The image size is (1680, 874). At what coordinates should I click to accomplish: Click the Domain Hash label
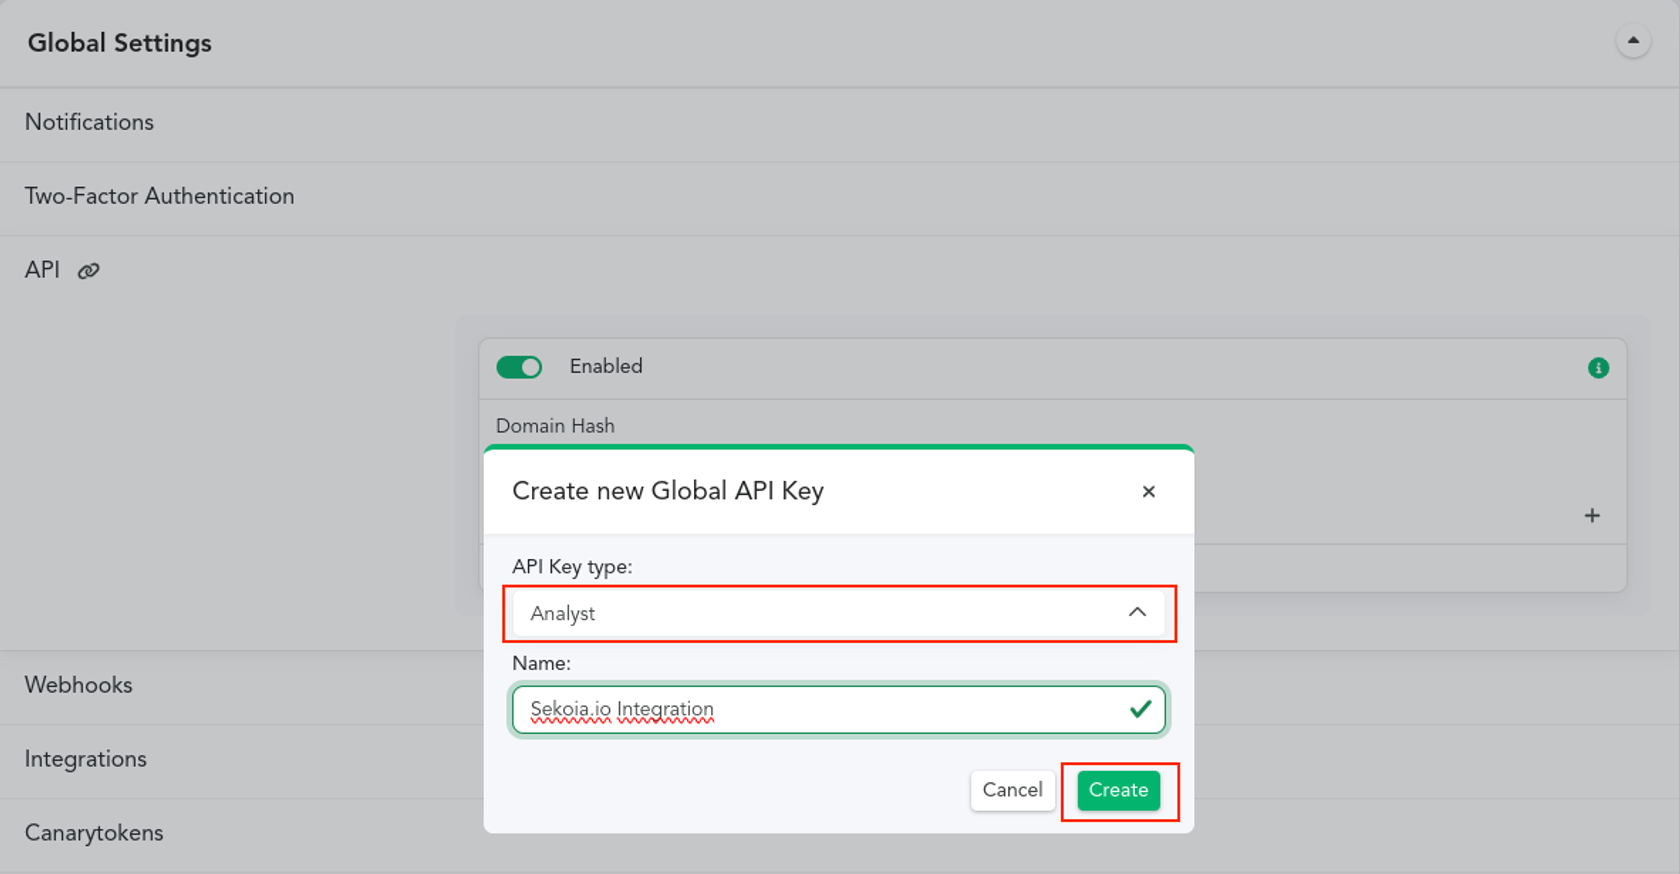click(555, 426)
